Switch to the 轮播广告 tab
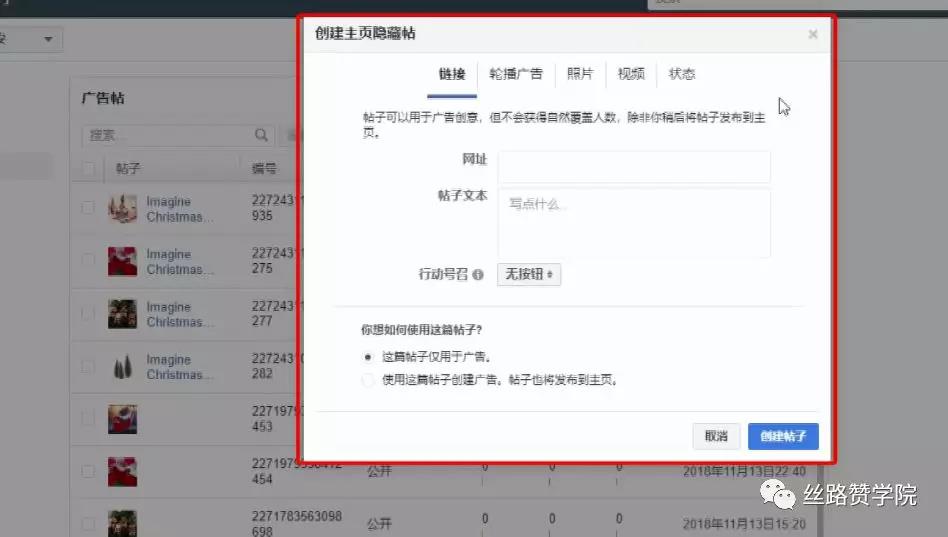The width and height of the screenshot is (948, 537). pyautogui.click(x=516, y=74)
